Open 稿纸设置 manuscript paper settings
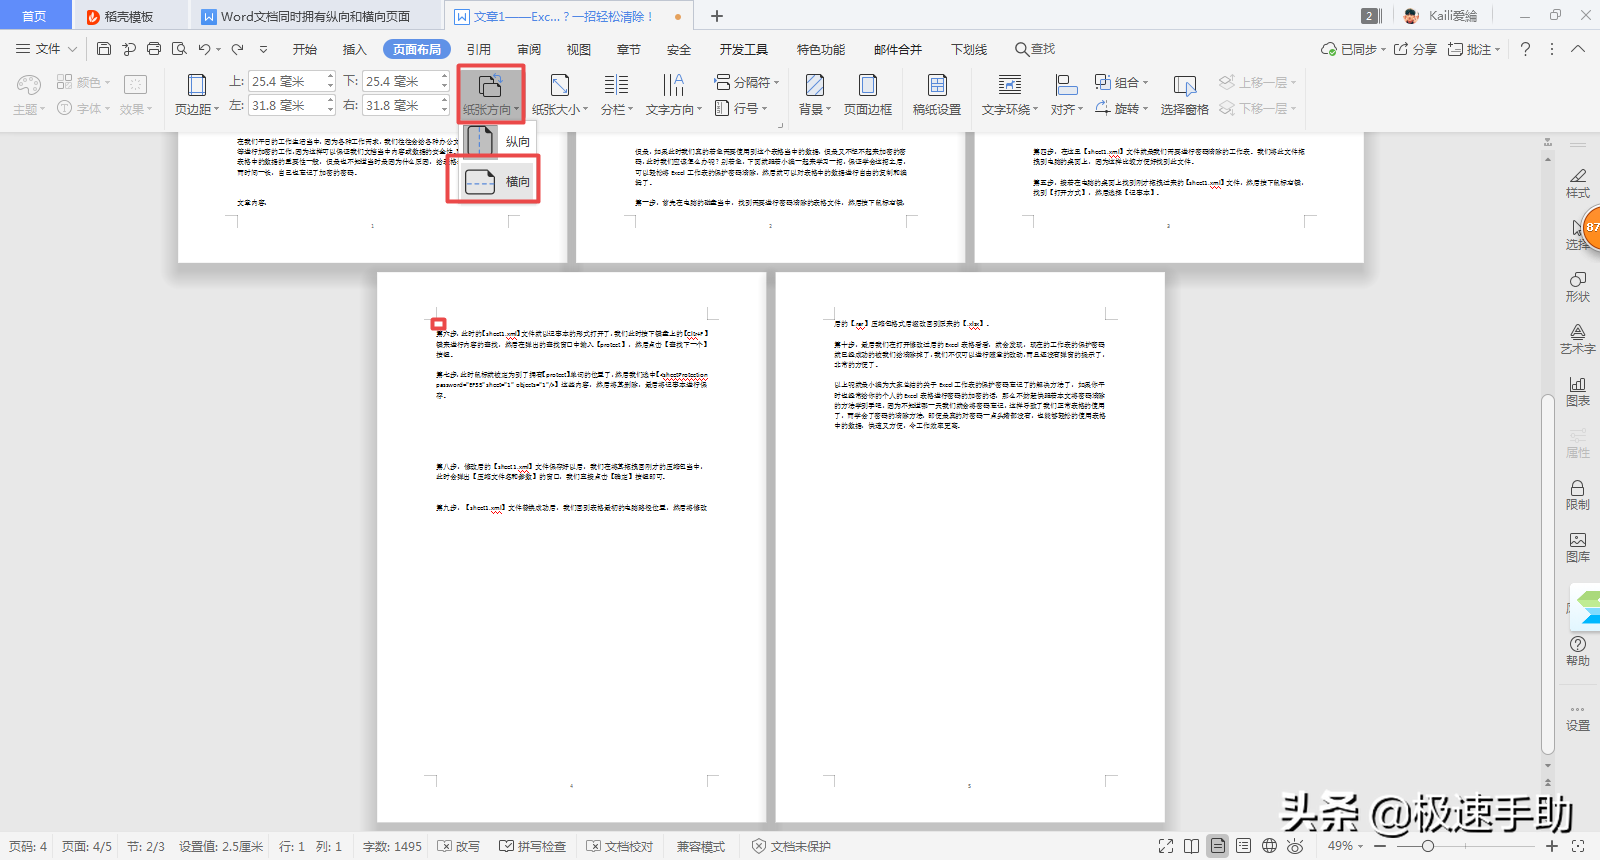 pos(937,95)
